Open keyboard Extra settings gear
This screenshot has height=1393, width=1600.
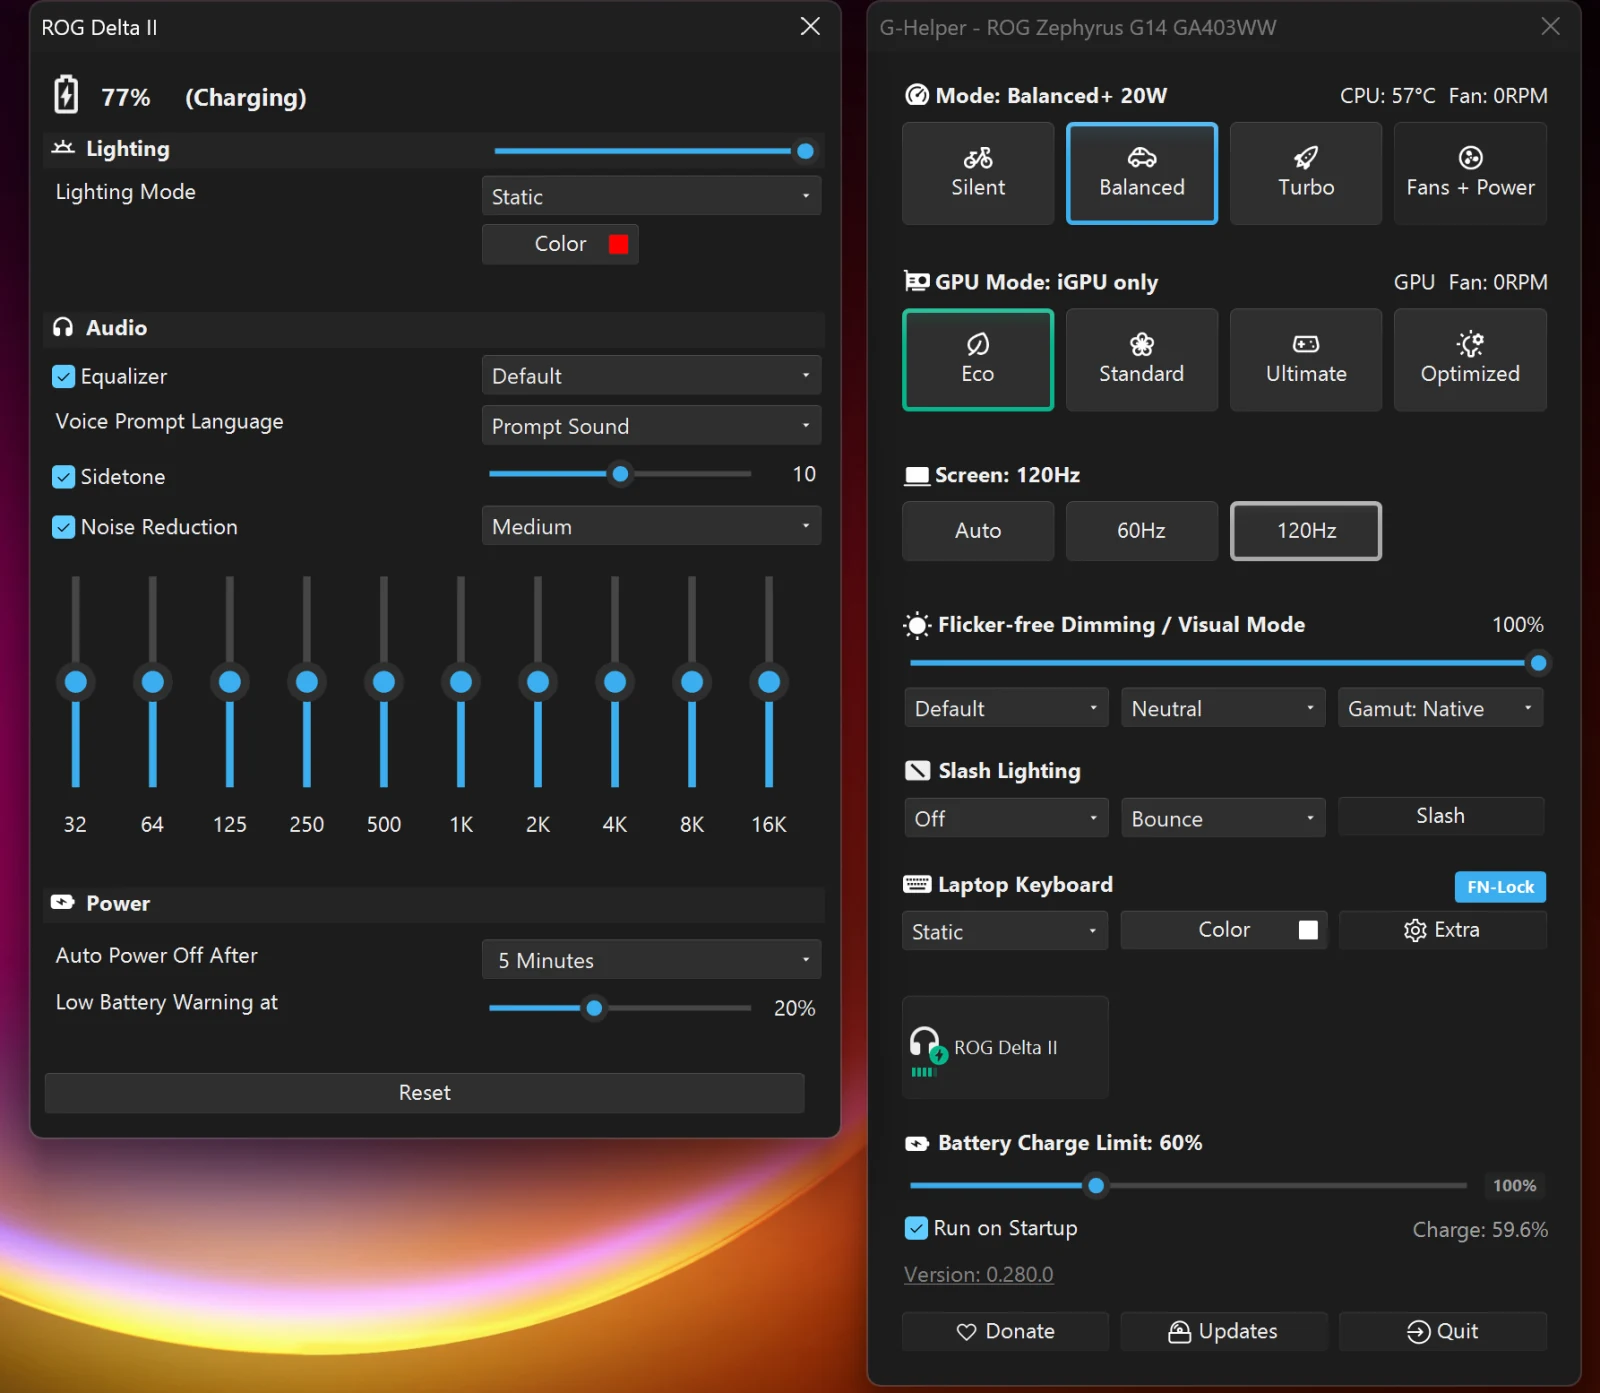pyautogui.click(x=1442, y=930)
